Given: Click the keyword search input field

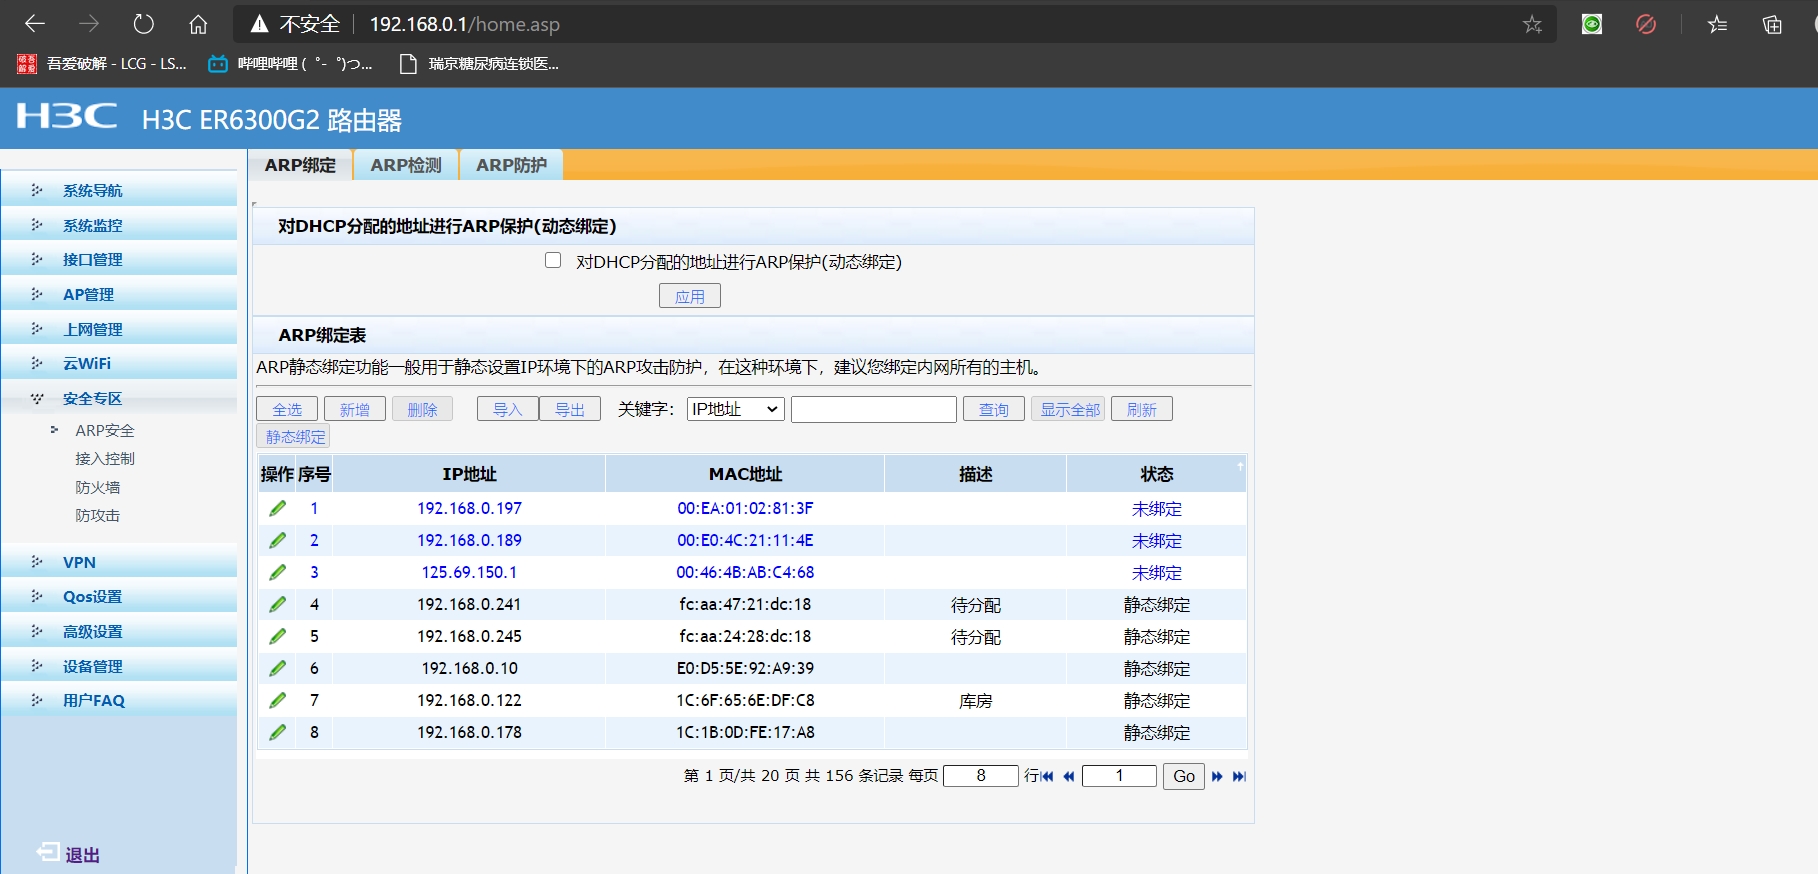Looking at the screenshot, I should click(x=873, y=409).
